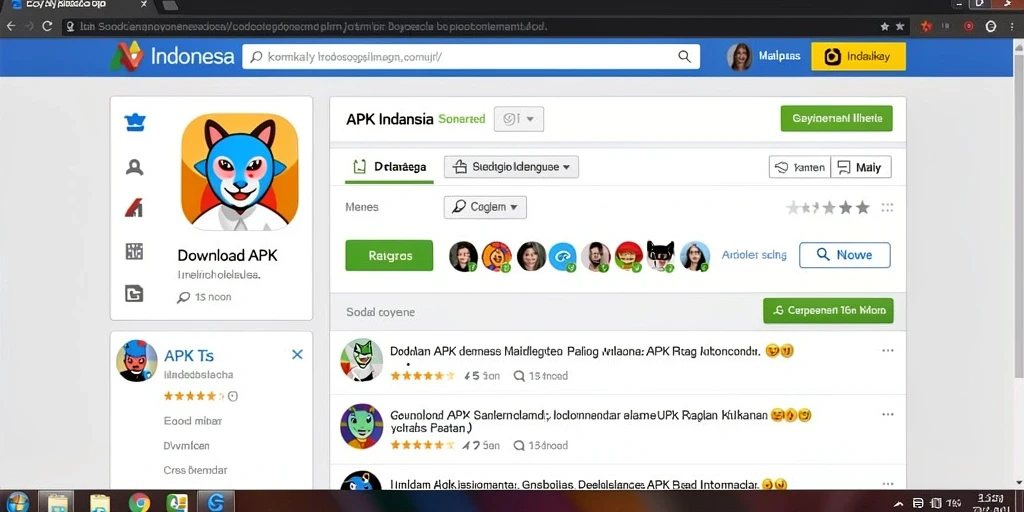Click the folder sidebar icon at bottom
The image size is (1024, 512).
(134, 293)
